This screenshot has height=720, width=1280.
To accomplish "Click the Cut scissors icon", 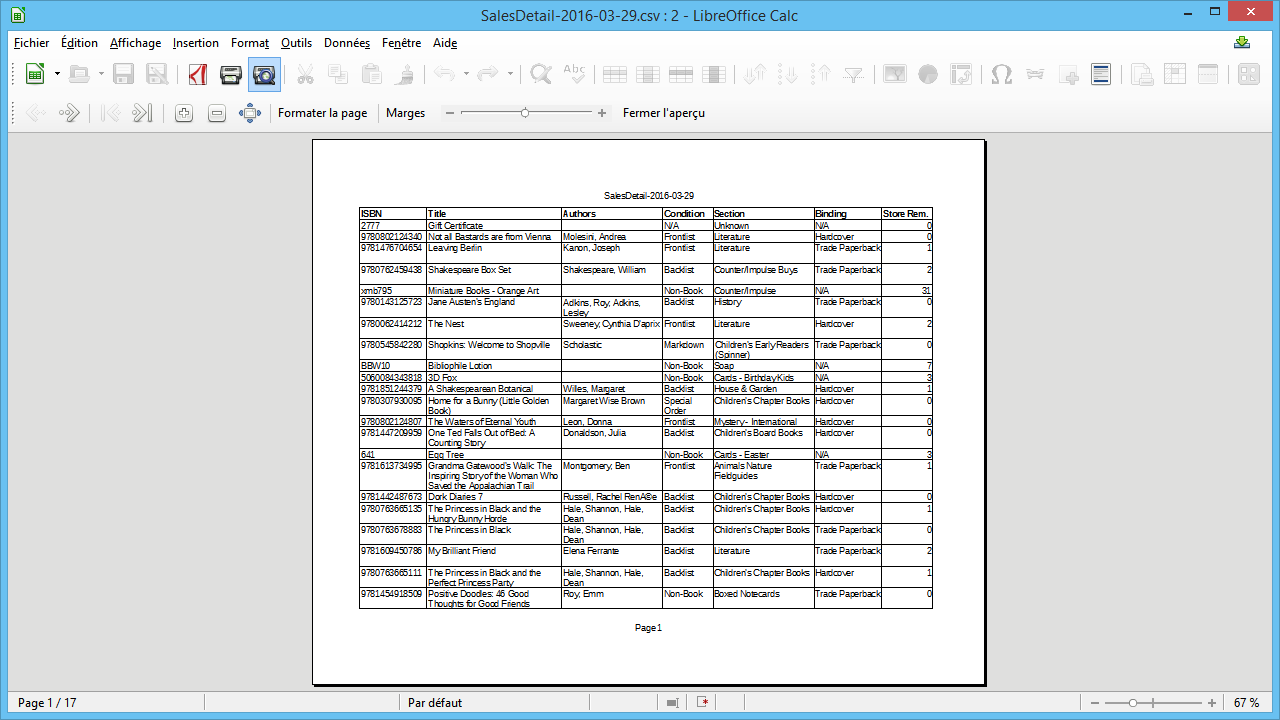I will [x=305, y=74].
